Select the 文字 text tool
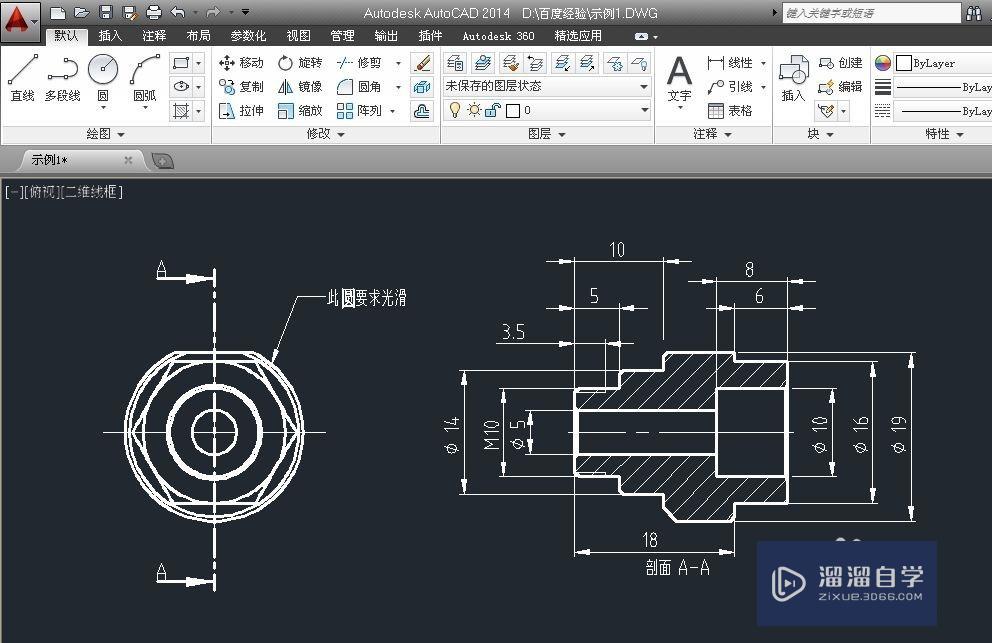Image resolution: width=992 pixels, height=643 pixels. 679,79
